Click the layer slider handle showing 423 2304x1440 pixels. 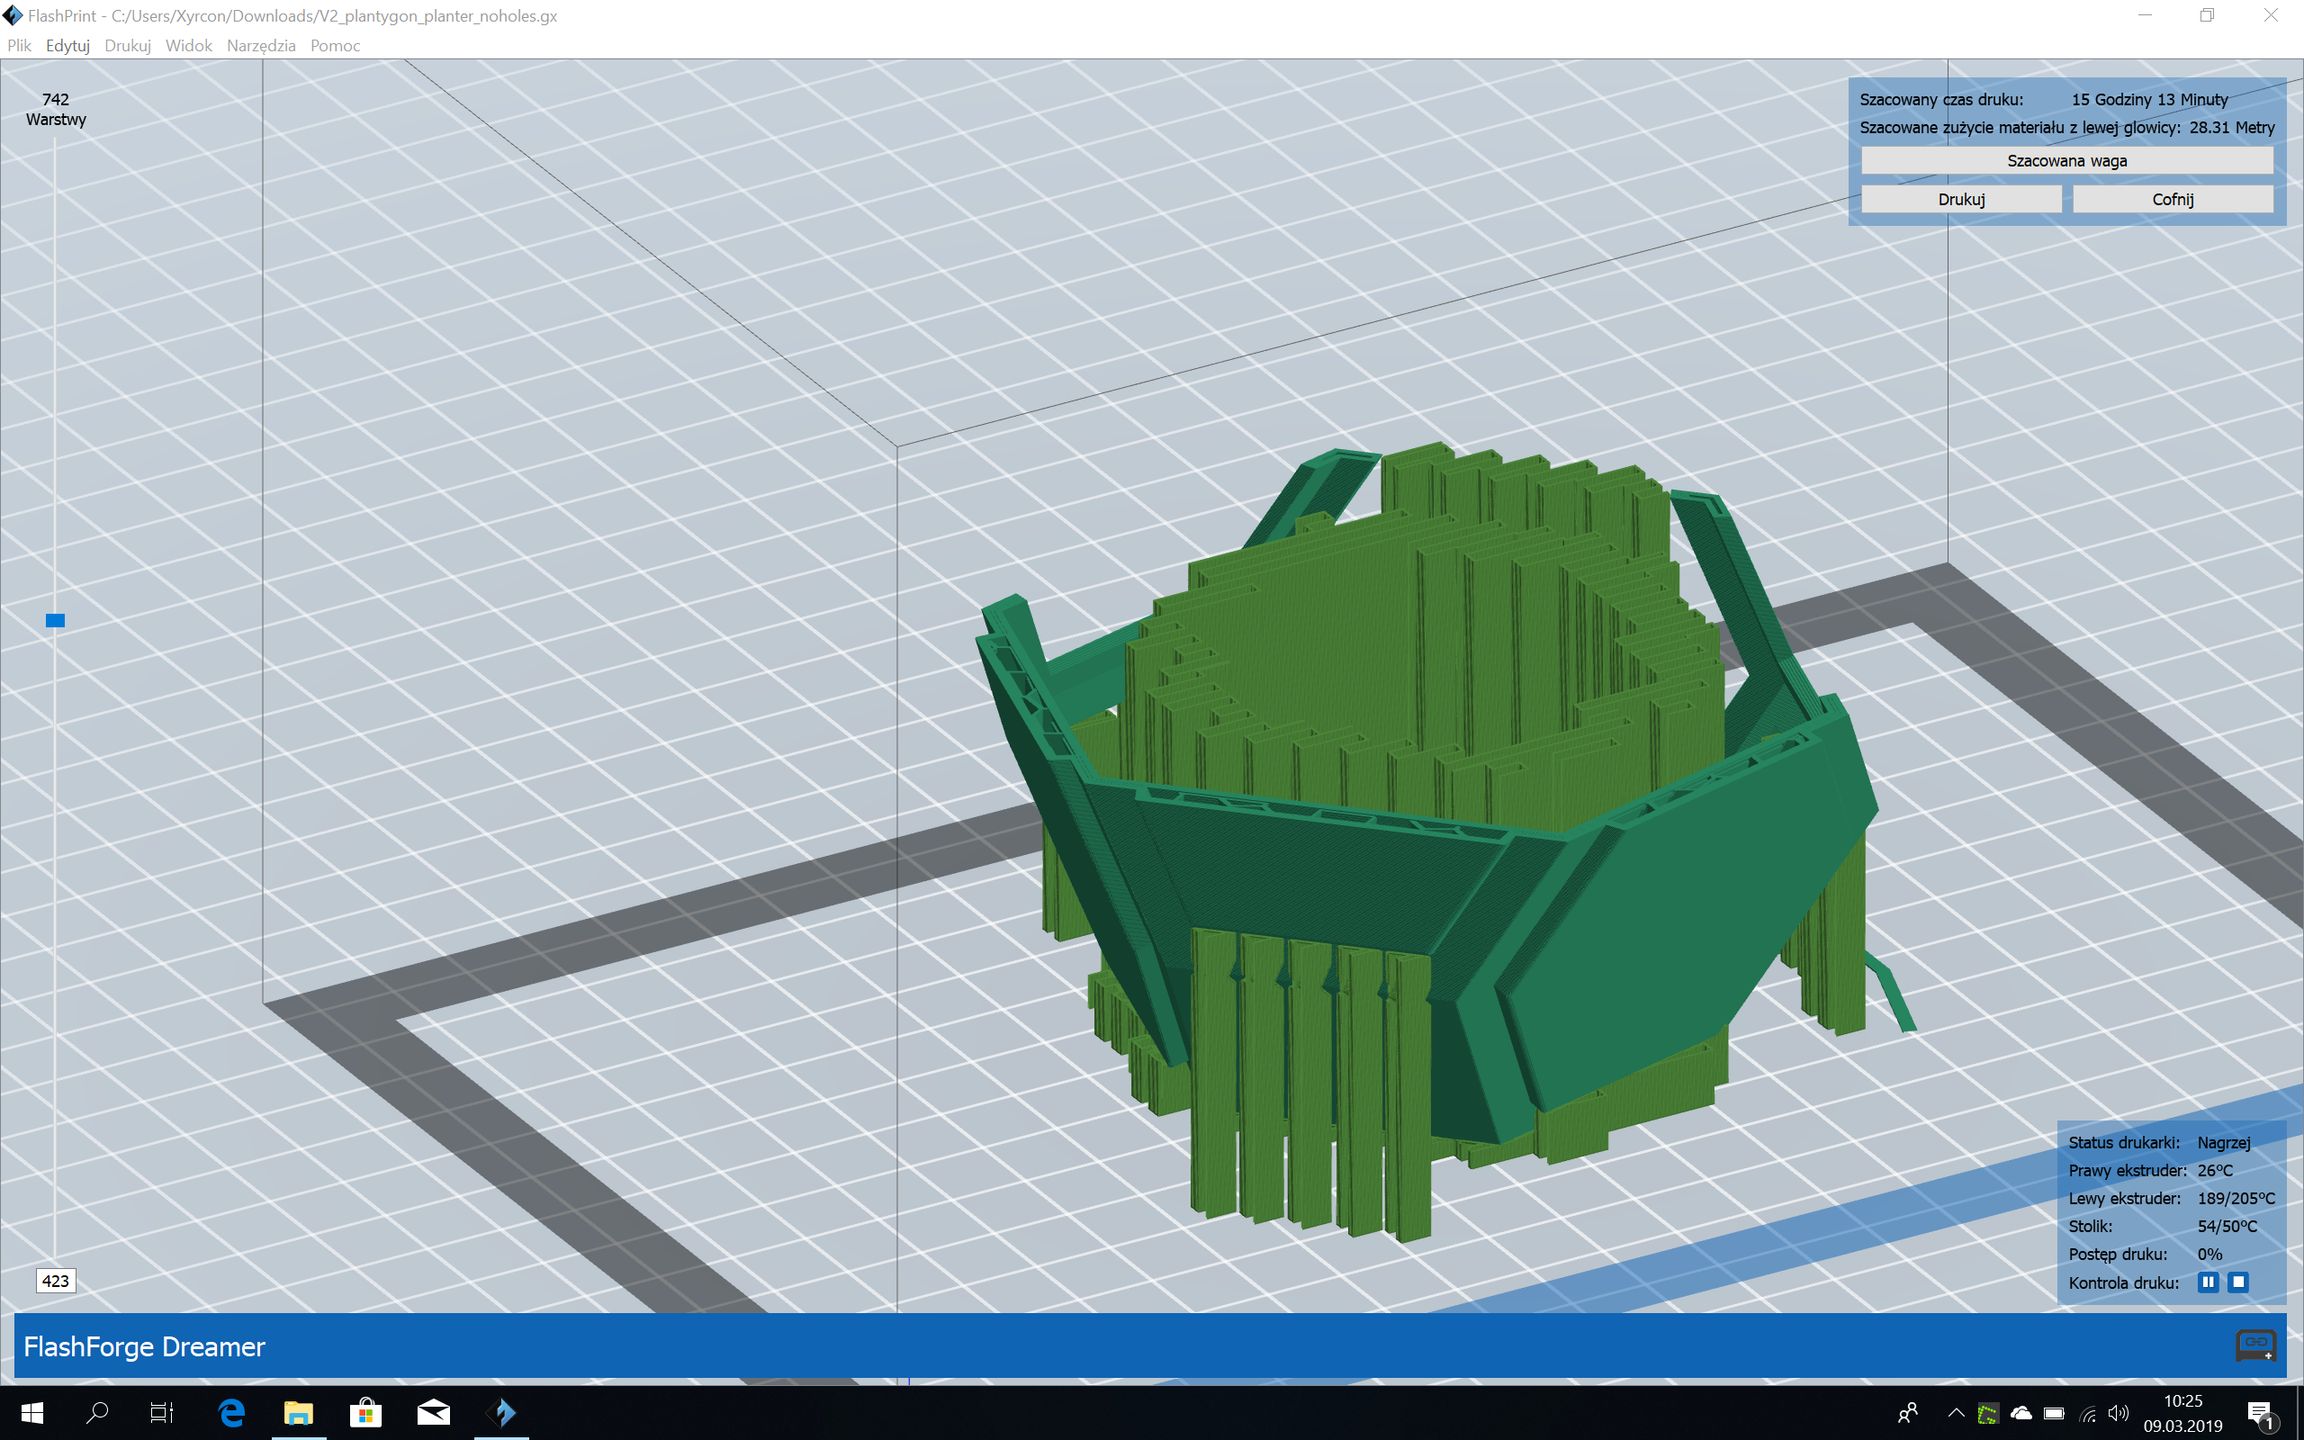[x=56, y=1281]
